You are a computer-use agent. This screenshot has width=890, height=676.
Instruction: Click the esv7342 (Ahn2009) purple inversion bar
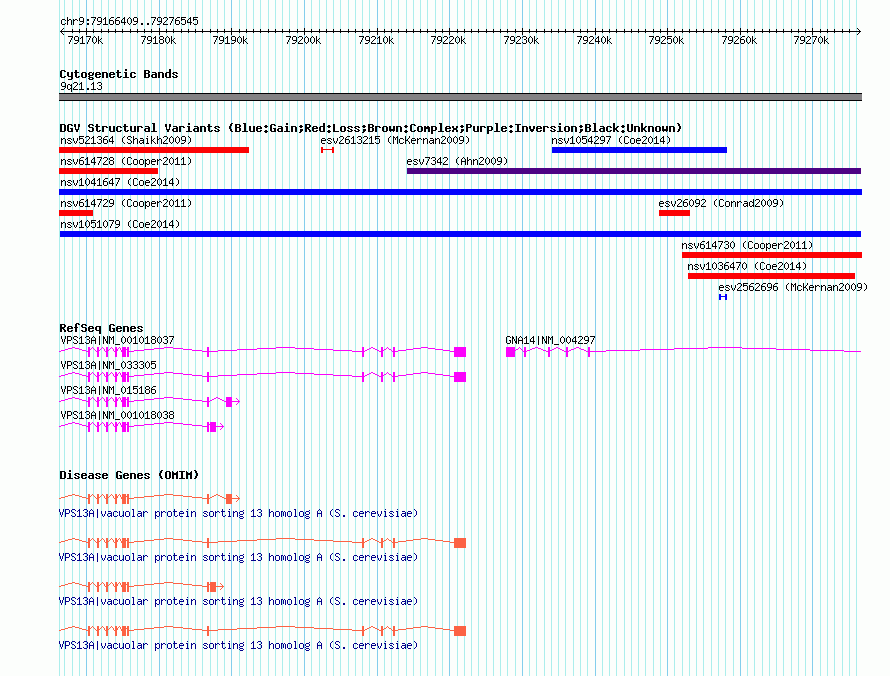tap(634, 171)
